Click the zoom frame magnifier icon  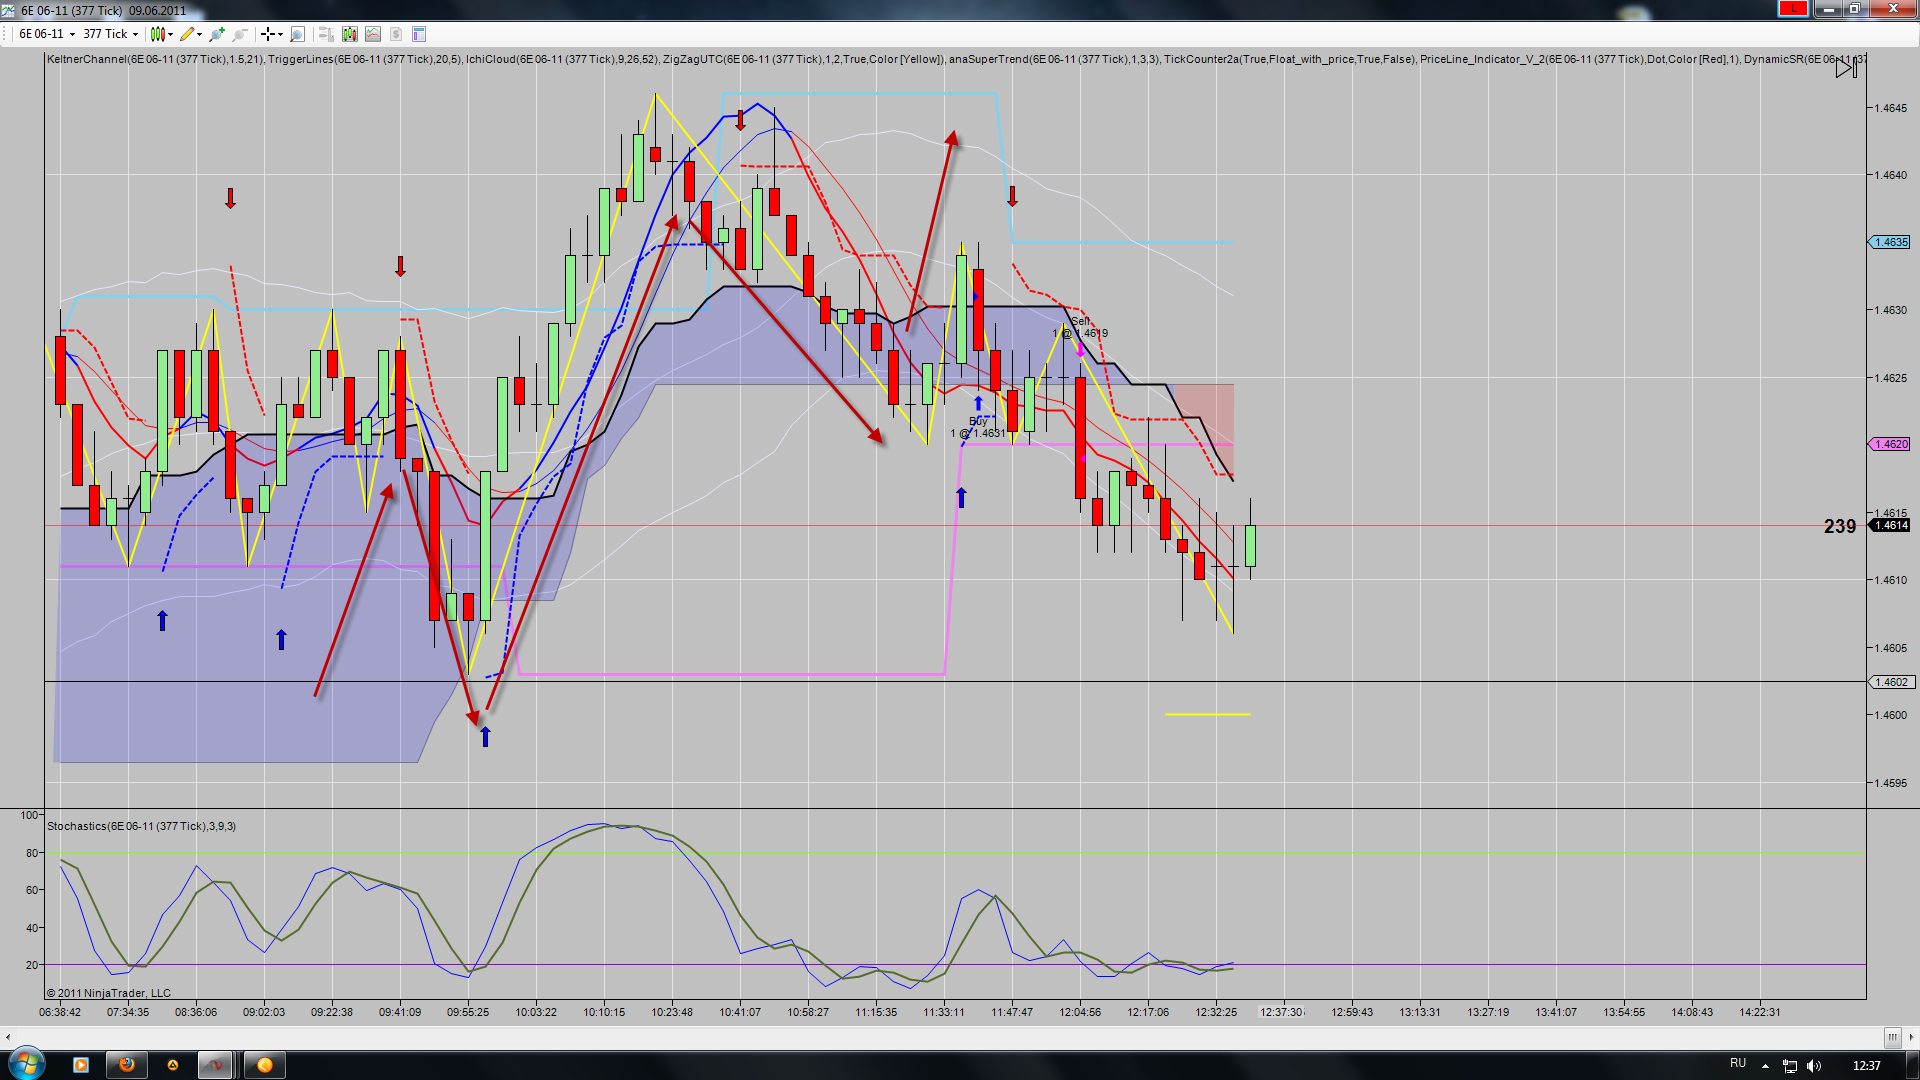pyautogui.click(x=297, y=34)
